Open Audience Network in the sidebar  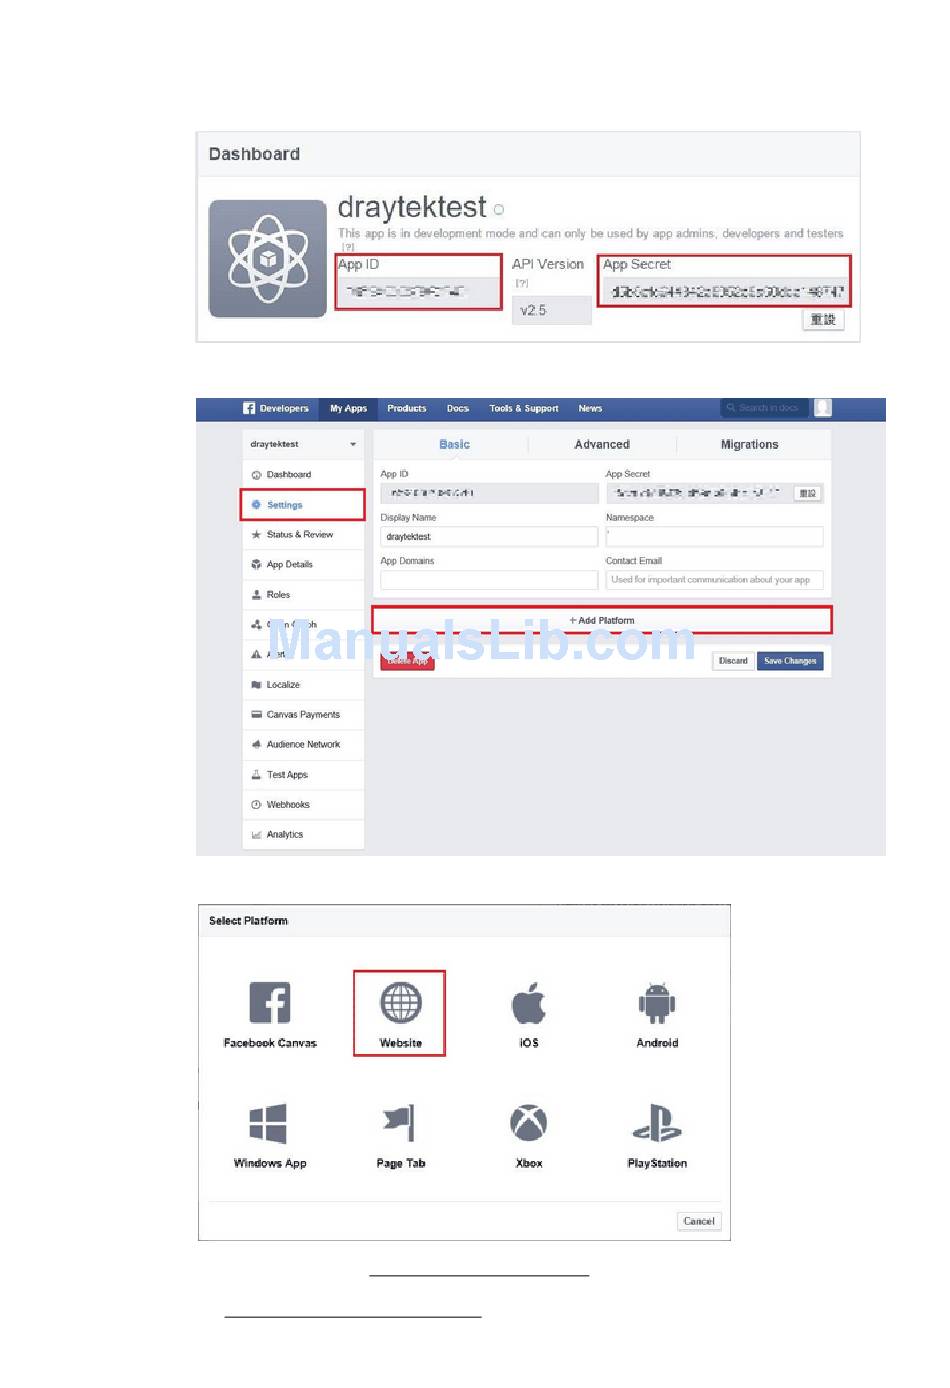click(x=303, y=745)
